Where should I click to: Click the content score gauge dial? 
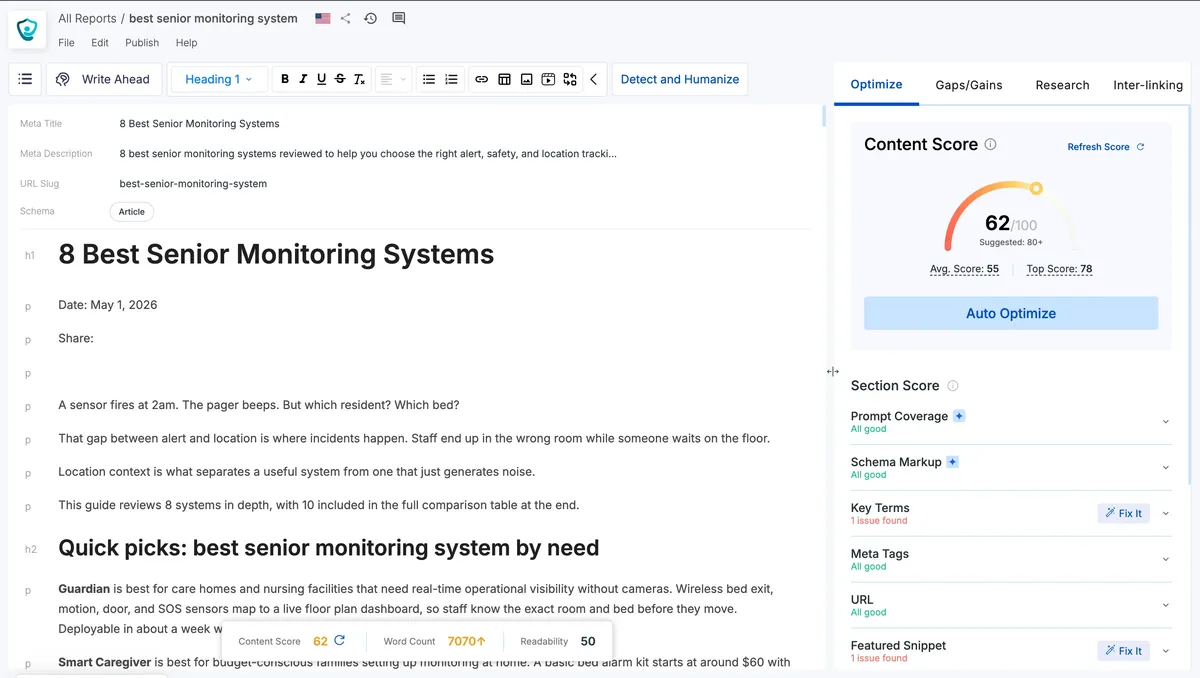1011,216
